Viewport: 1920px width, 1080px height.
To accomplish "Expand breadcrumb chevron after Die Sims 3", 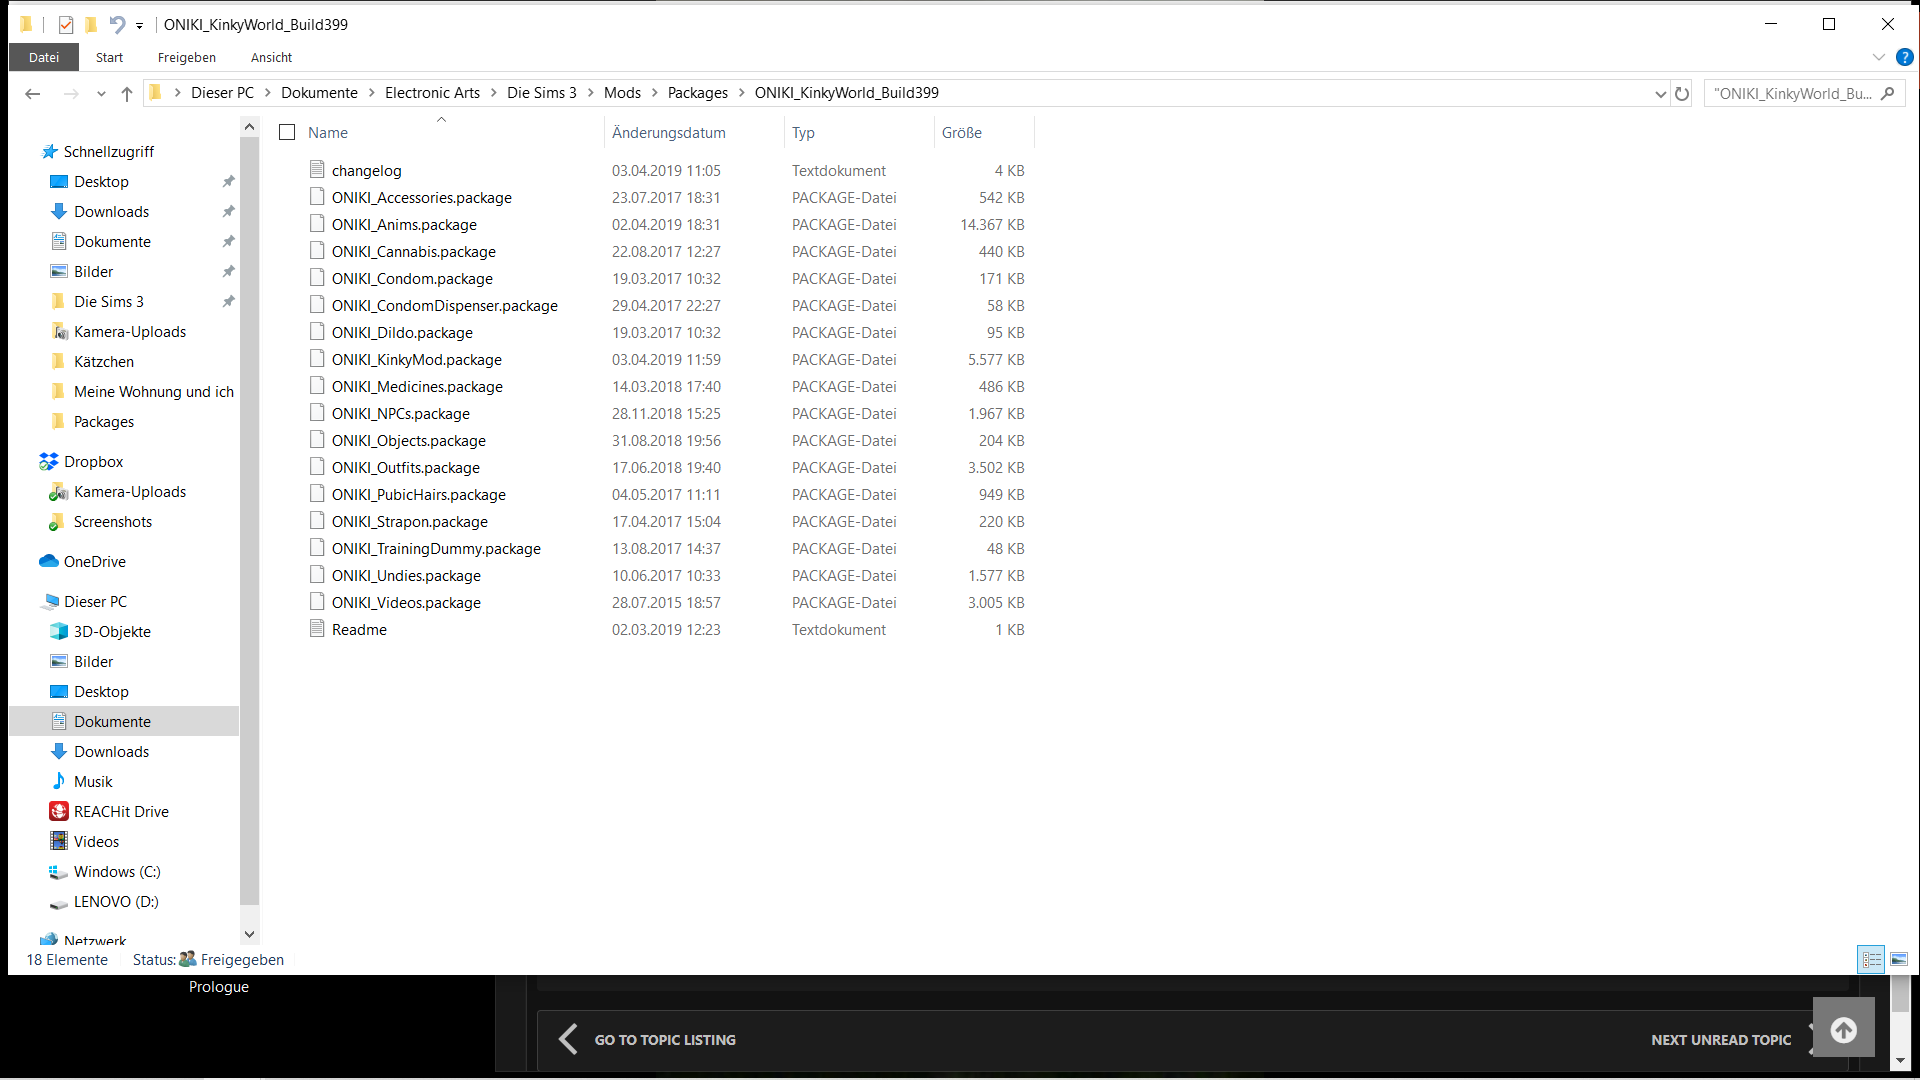I will click(x=591, y=93).
